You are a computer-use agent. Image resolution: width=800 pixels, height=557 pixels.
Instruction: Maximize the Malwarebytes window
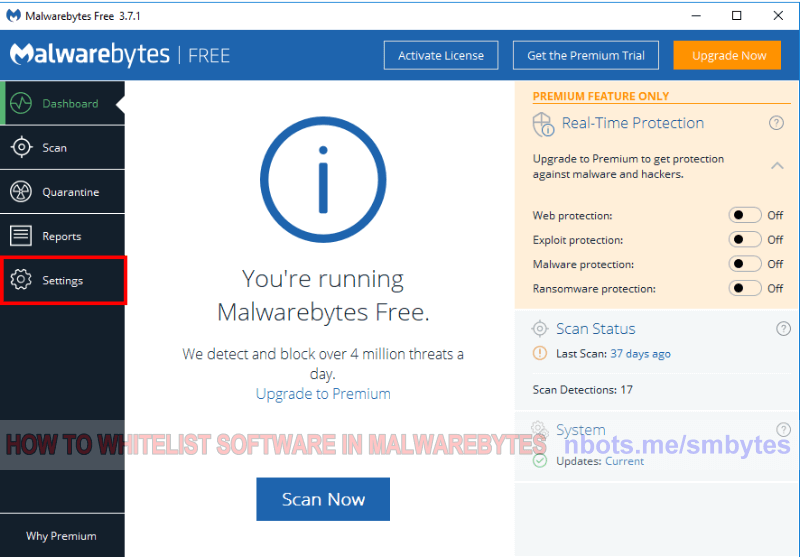pyautogui.click(x=736, y=16)
